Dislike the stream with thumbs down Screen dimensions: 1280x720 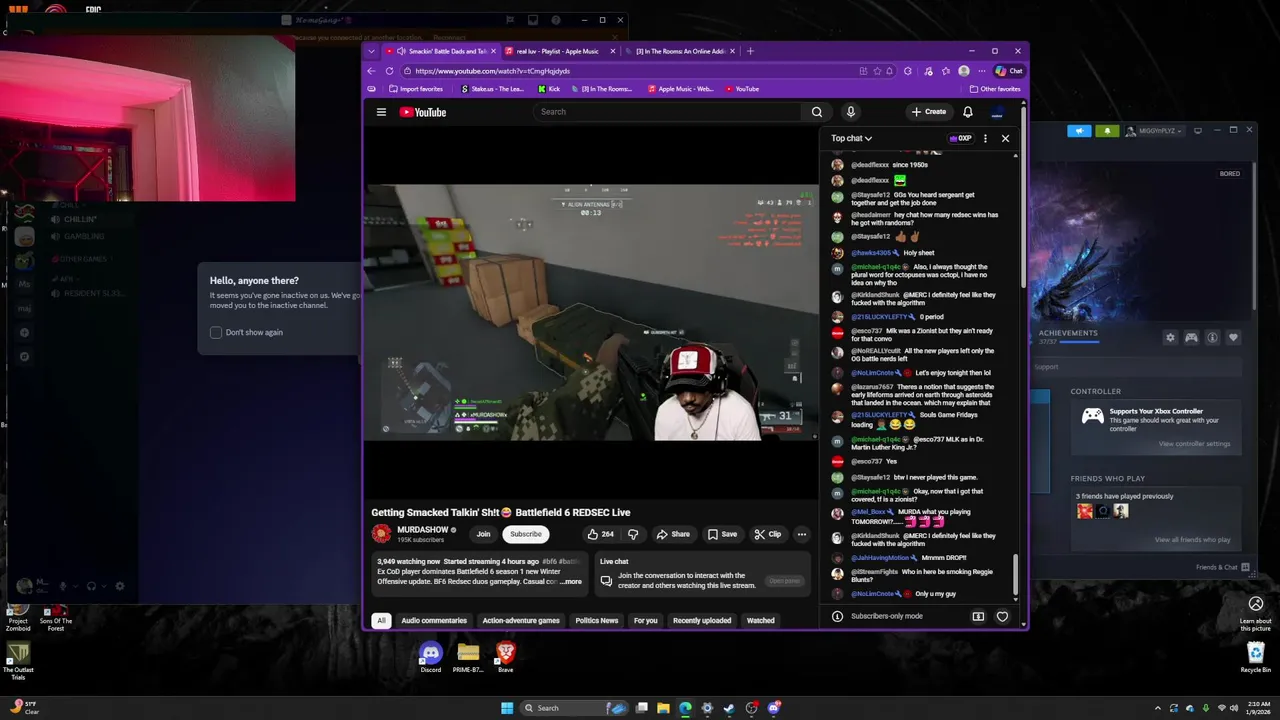[632, 534]
